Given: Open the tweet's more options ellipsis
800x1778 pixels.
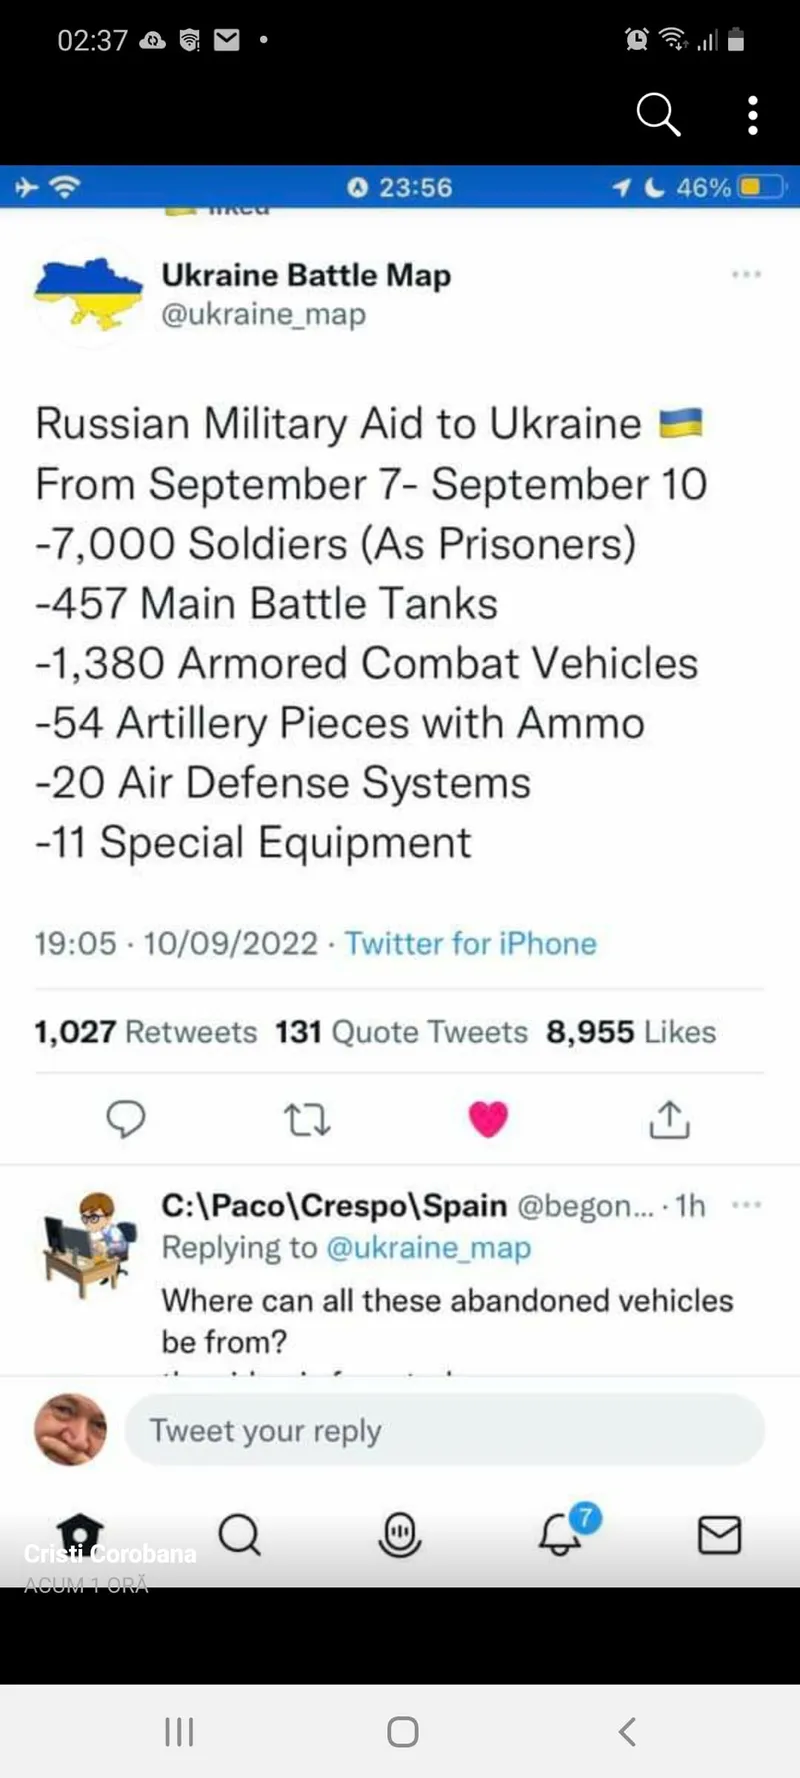Looking at the screenshot, I should pyautogui.click(x=746, y=274).
